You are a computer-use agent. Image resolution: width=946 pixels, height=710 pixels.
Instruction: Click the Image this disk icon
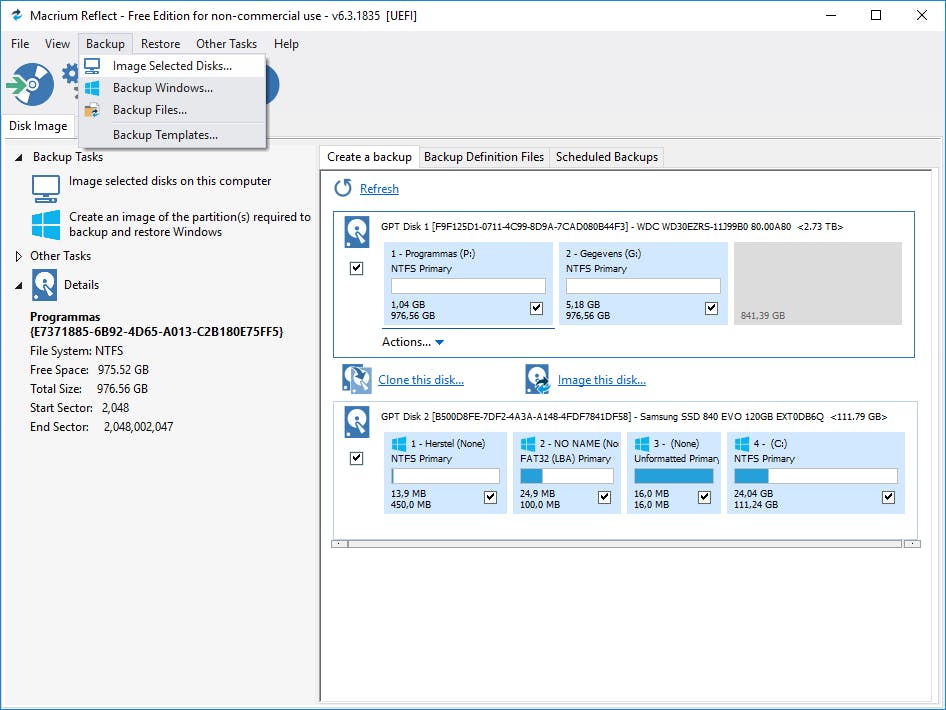coord(538,379)
